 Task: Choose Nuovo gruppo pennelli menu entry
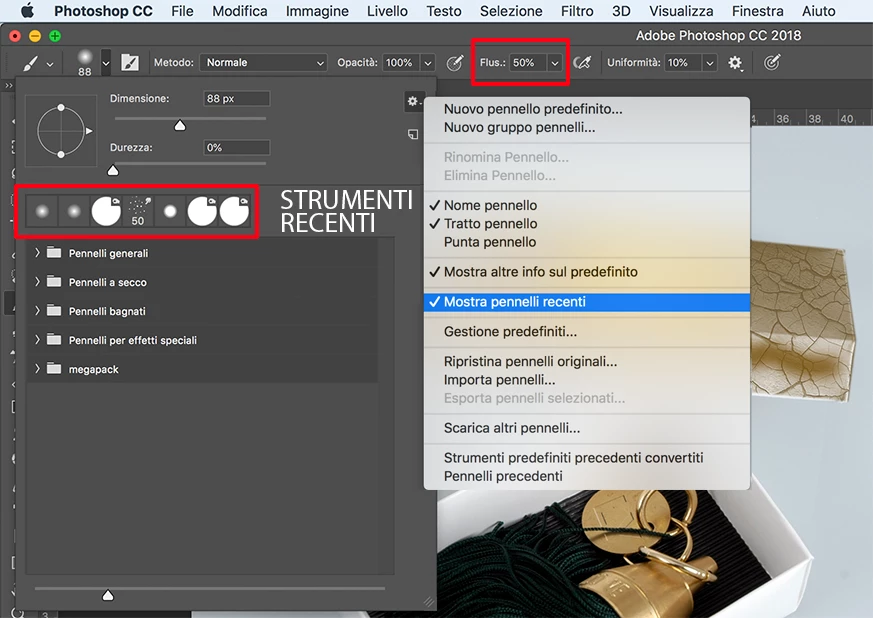pyautogui.click(x=587, y=127)
